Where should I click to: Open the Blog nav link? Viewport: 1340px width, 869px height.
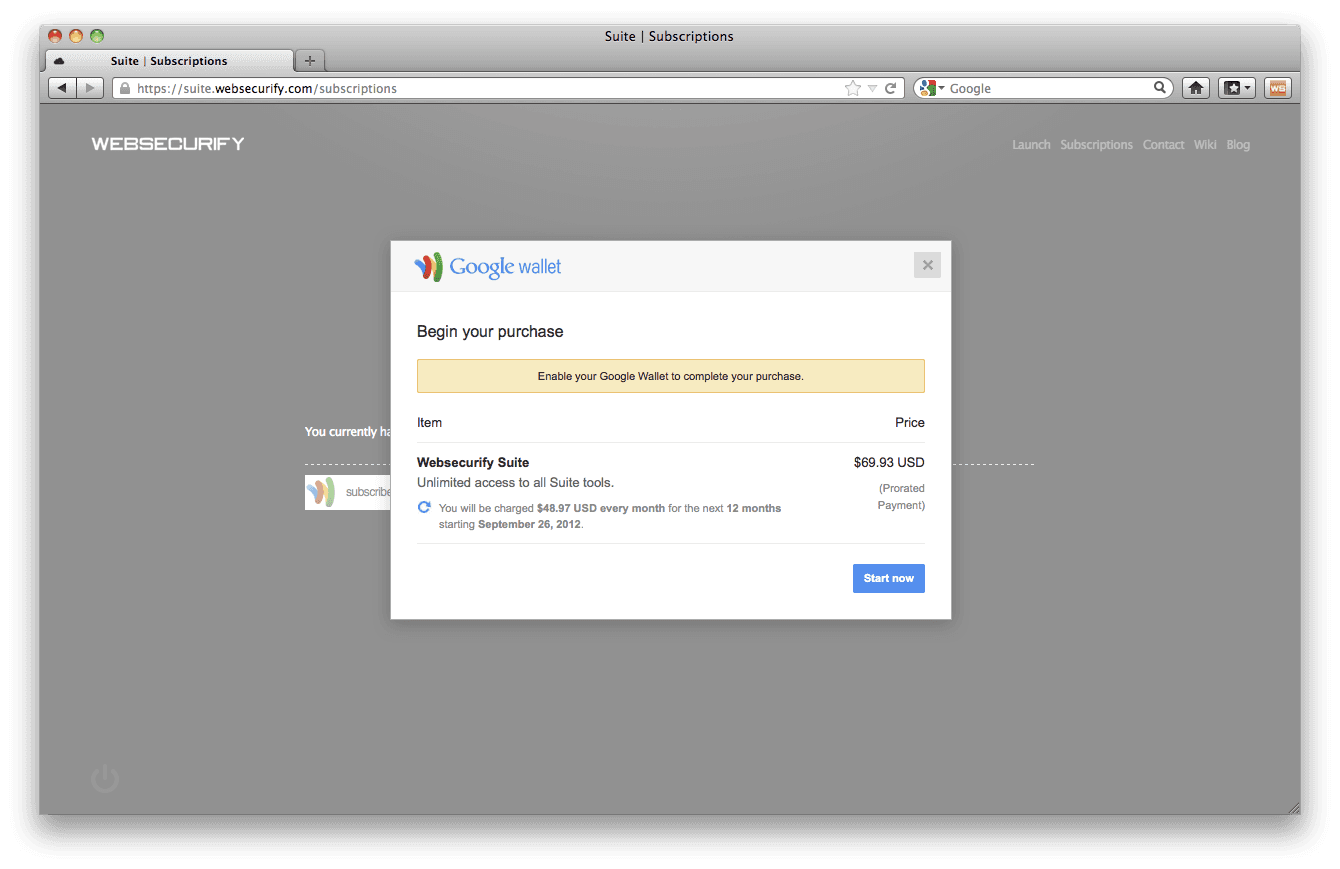tap(1238, 145)
